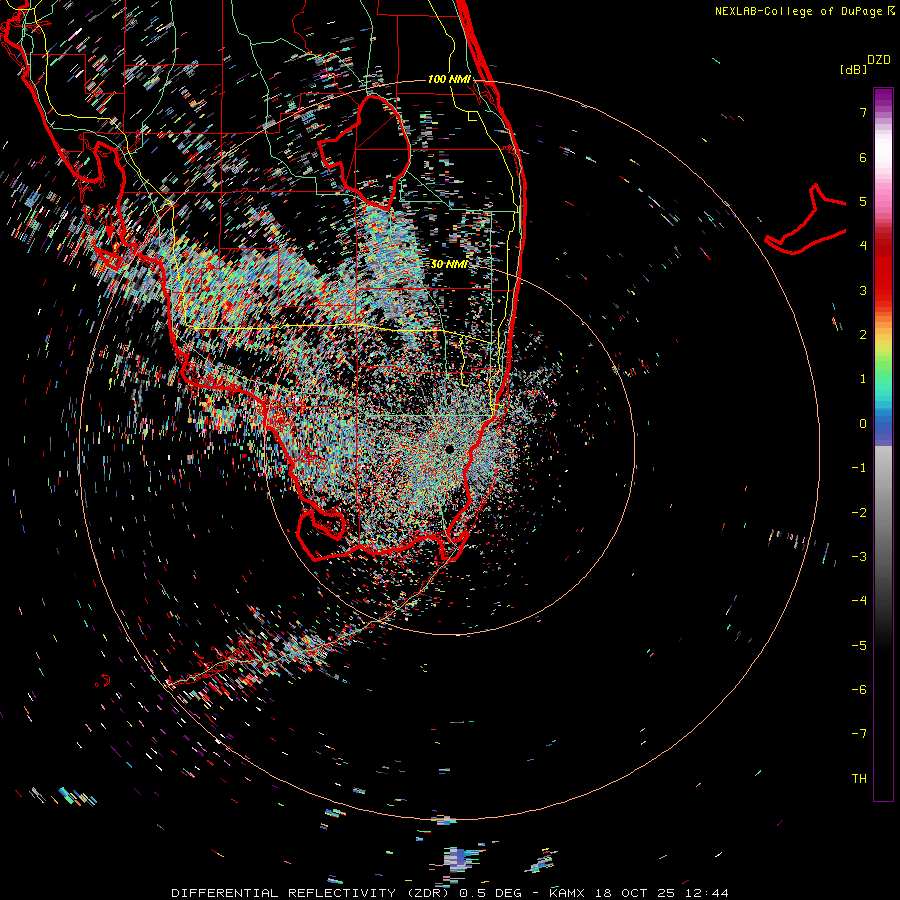The width and height of the screenshot is (900, 900).
Task: Select the 3 dB label on the scale
Action: coord(863,290)
